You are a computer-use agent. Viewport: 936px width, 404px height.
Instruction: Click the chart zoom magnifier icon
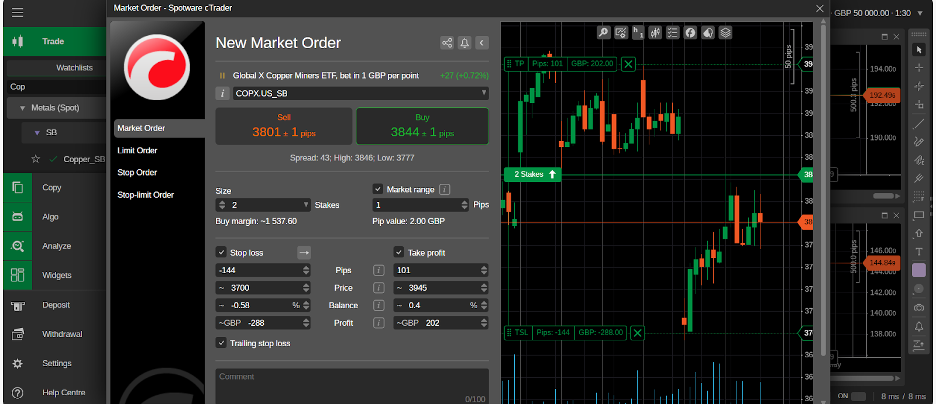click(x=604, y=32)
